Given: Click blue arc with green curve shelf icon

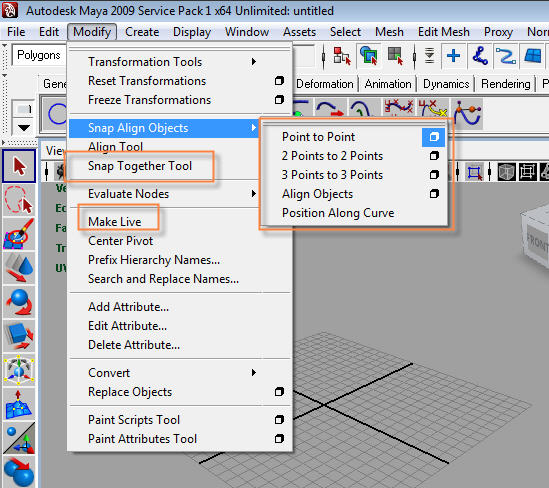Looking at the screenshot, I should click(x=363, y=109).
